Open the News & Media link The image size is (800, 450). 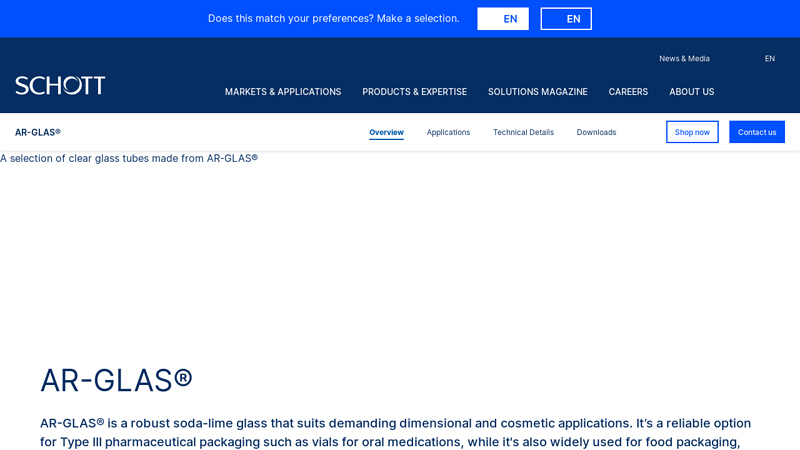[684, 59]
